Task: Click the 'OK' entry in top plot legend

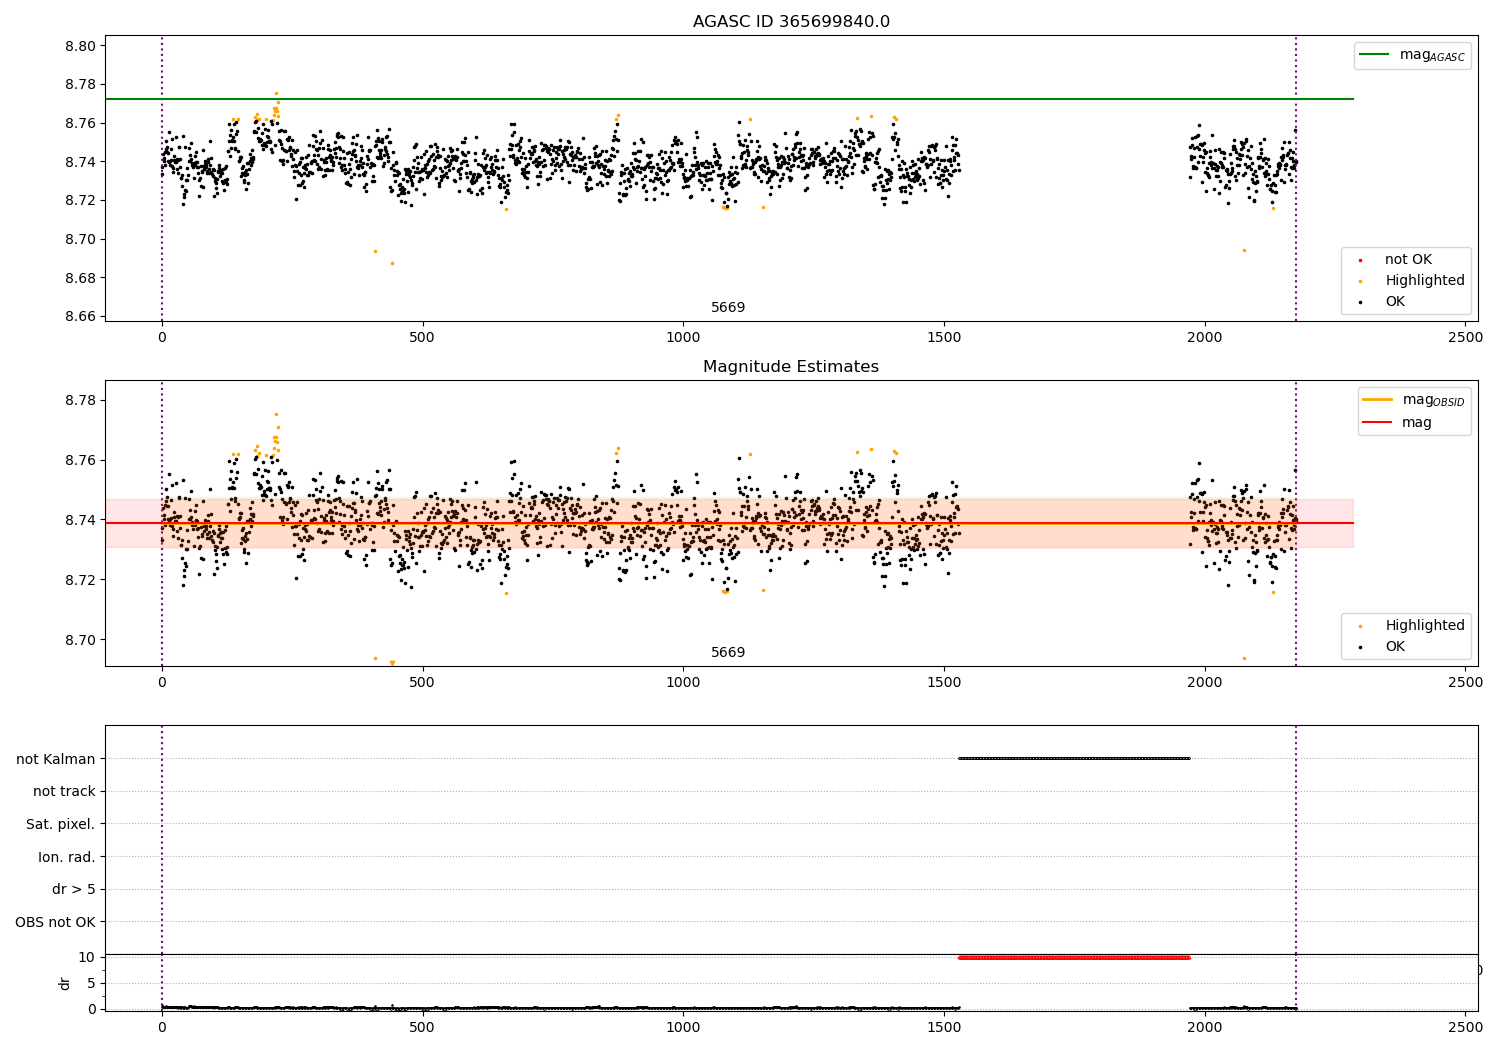Action: (1395, 302)
